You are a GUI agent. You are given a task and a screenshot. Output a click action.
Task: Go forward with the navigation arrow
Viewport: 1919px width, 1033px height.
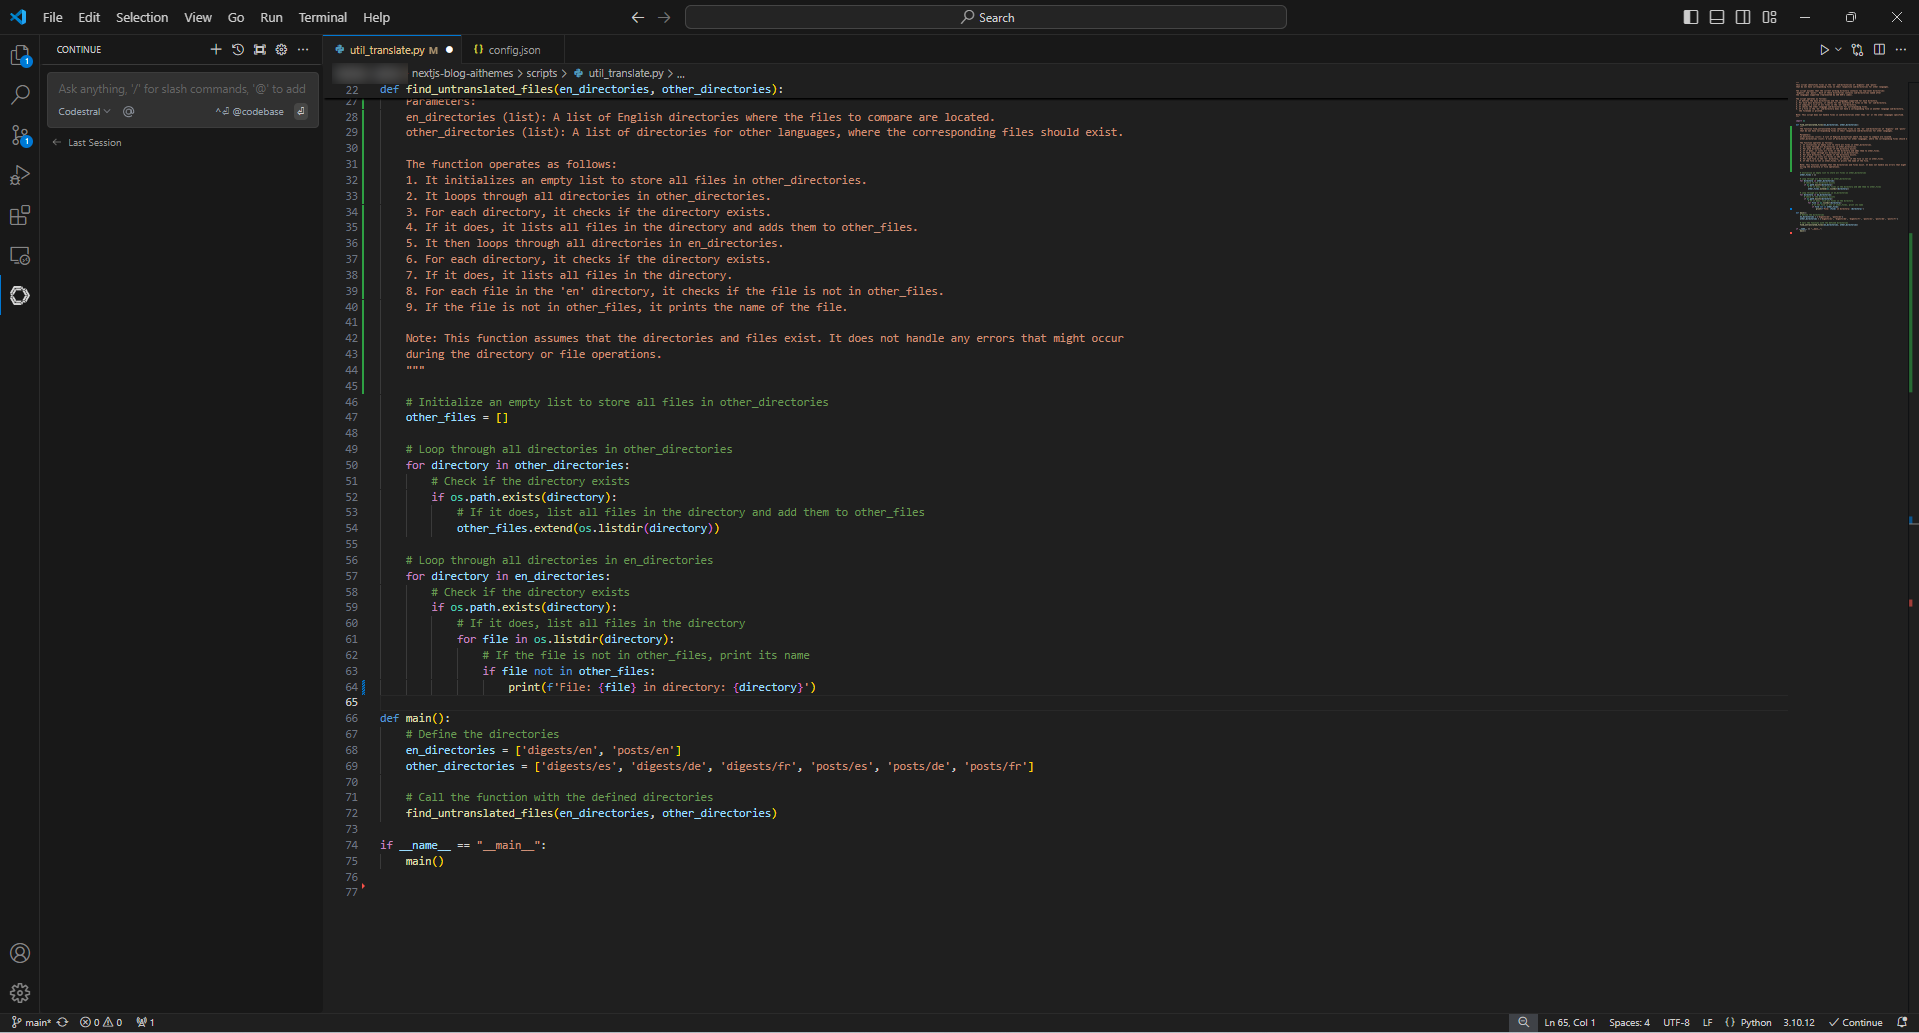664,17
